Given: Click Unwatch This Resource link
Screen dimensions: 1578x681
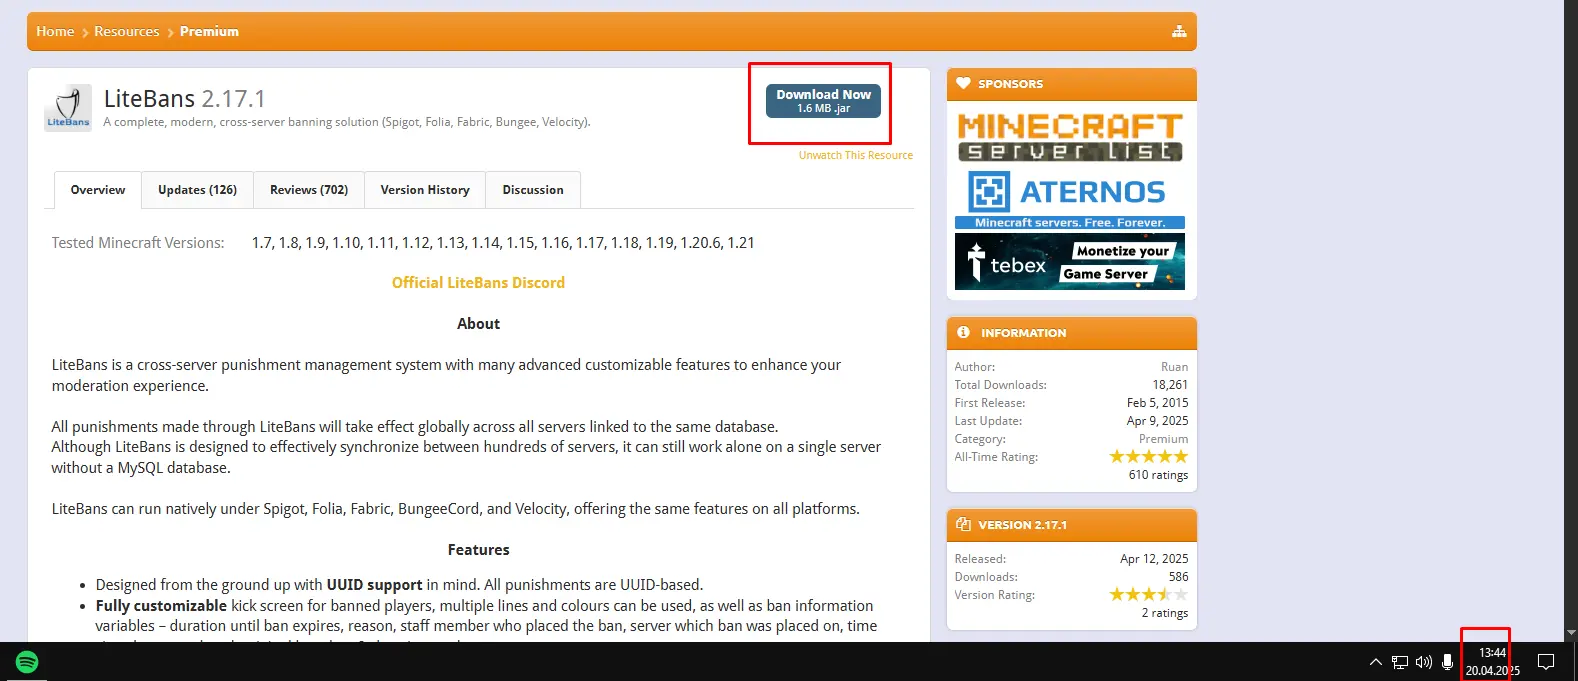Looking at the screenshot, I should pos(856,155).
